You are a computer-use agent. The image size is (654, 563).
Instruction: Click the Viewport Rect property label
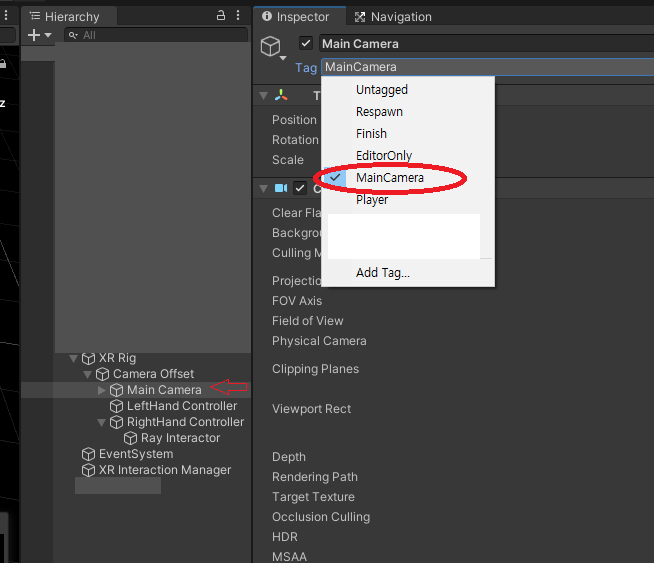[311, 409]
